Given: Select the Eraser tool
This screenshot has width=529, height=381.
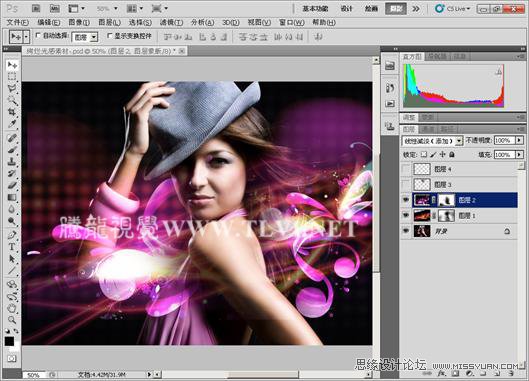Looking at the screenshot, I should [12, 185].
